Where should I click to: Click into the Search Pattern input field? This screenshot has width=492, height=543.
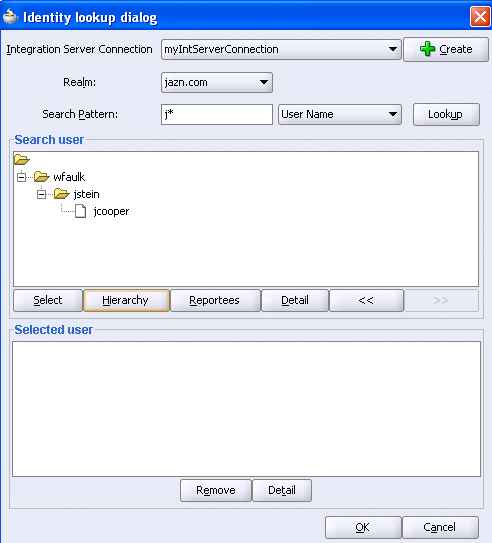pyautogui.click(x=217, y=115)
